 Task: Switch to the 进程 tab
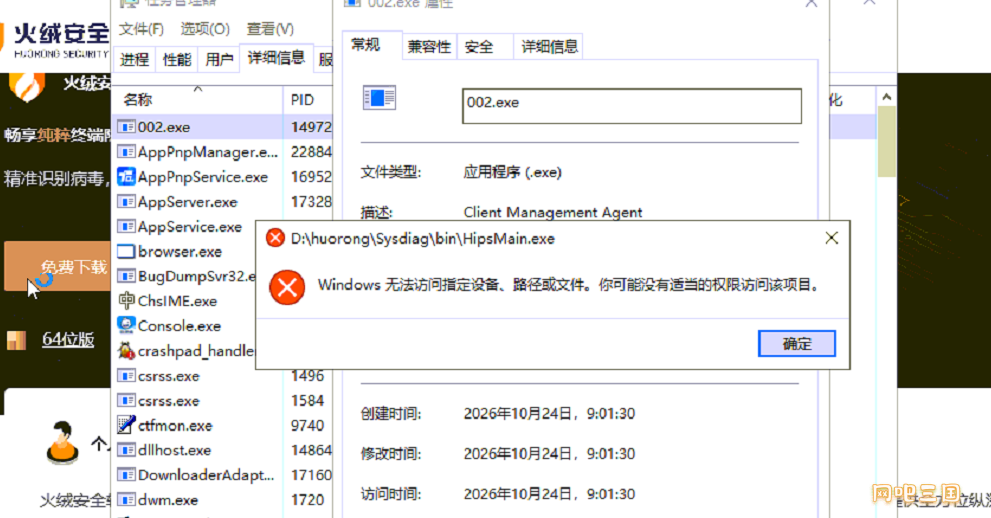pyautogui.click(x=135, y=60)
